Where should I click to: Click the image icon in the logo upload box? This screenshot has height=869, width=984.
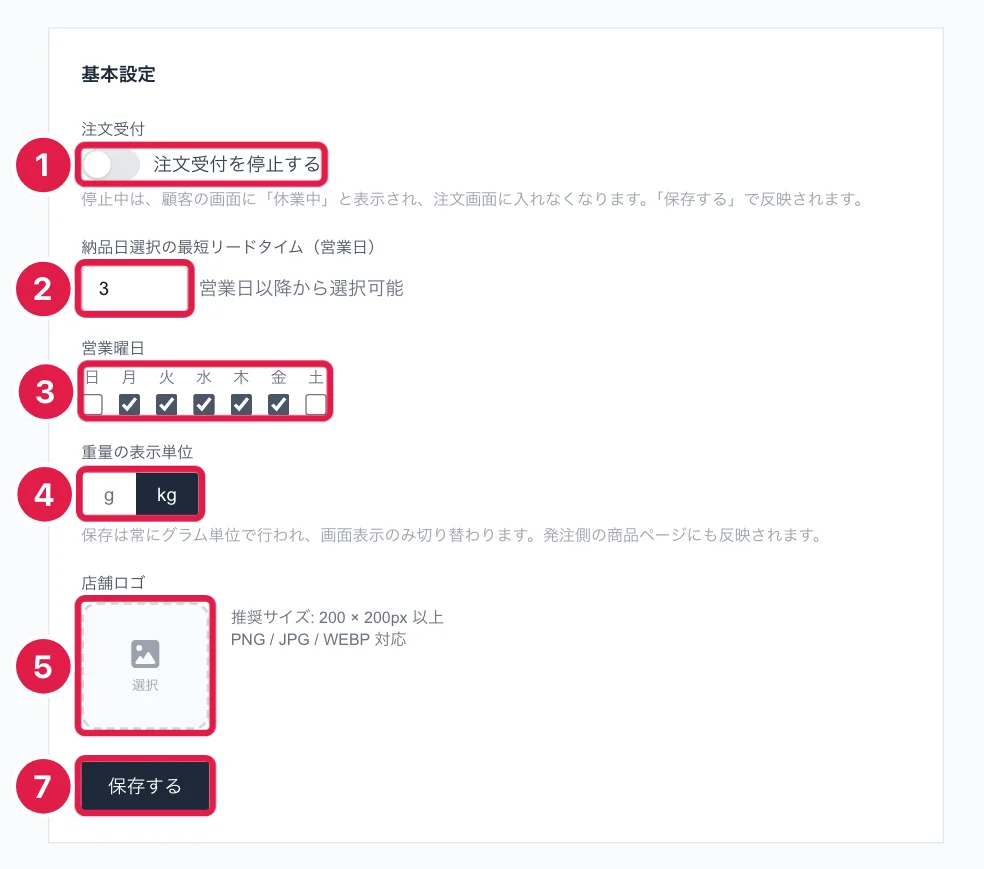click(x=145, y=654)
